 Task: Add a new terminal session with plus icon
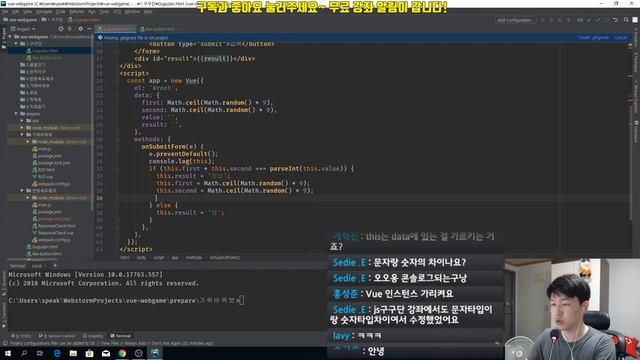click(x=55, y=266)
